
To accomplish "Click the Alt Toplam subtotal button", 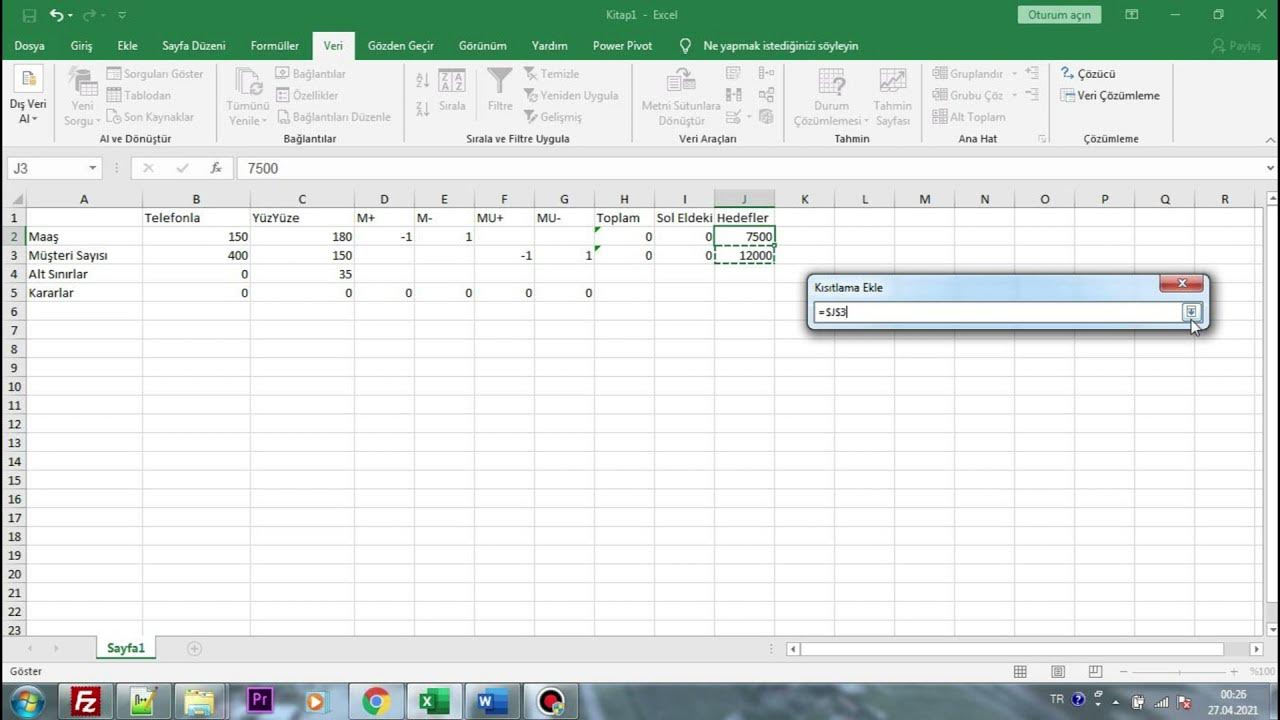I will [x=969, y=117].
